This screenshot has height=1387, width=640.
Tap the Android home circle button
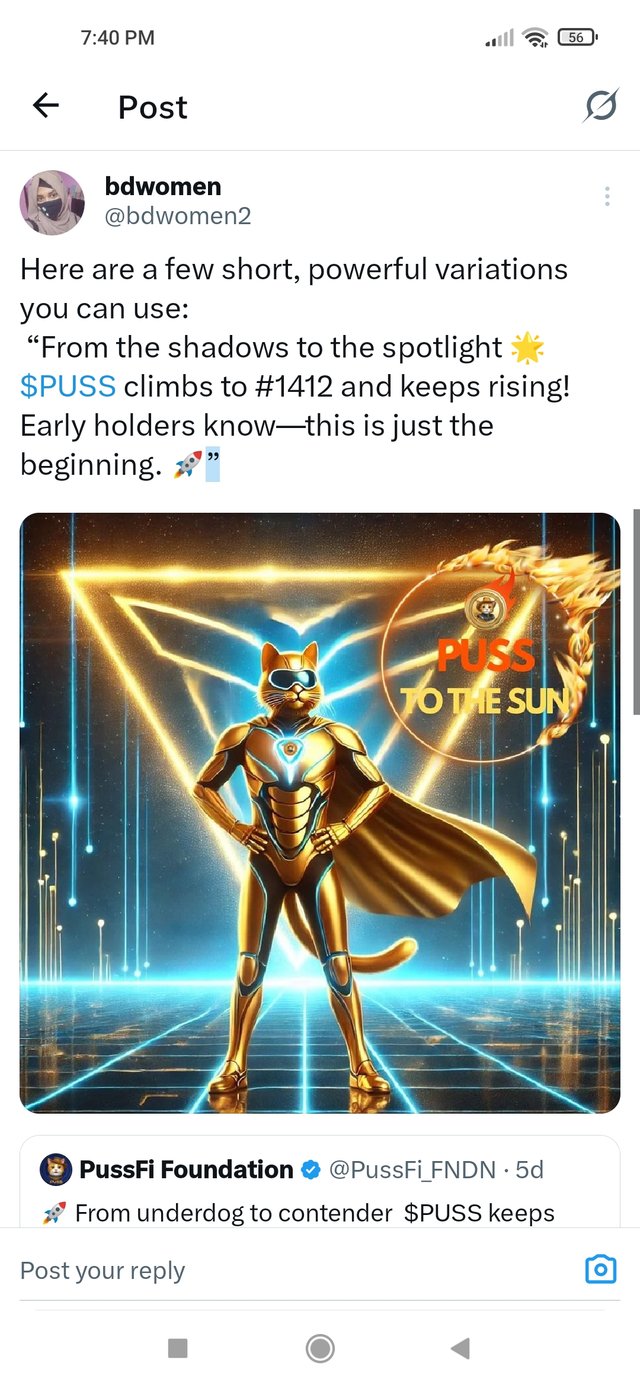[320, 1348]
